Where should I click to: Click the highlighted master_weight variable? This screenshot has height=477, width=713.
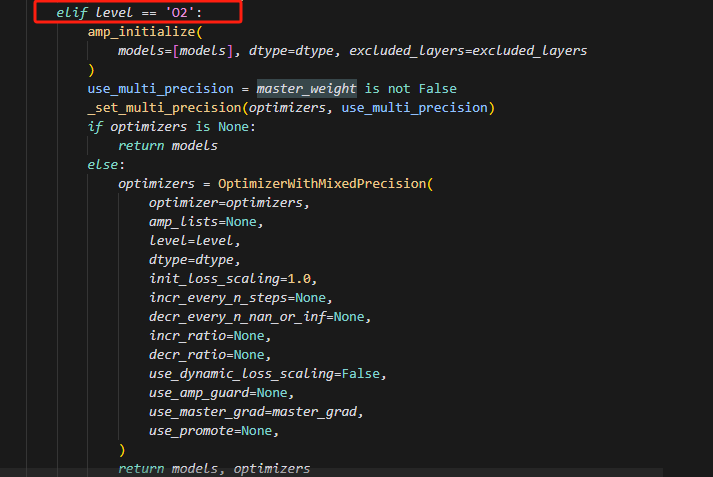(x=306, y=88)
